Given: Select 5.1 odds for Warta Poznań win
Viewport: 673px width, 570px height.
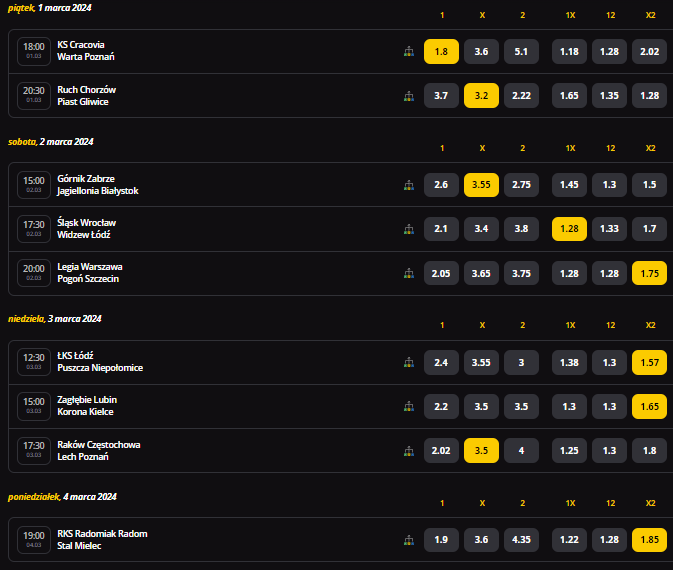Looking at the screenshot, I should (x=521, y=52).
